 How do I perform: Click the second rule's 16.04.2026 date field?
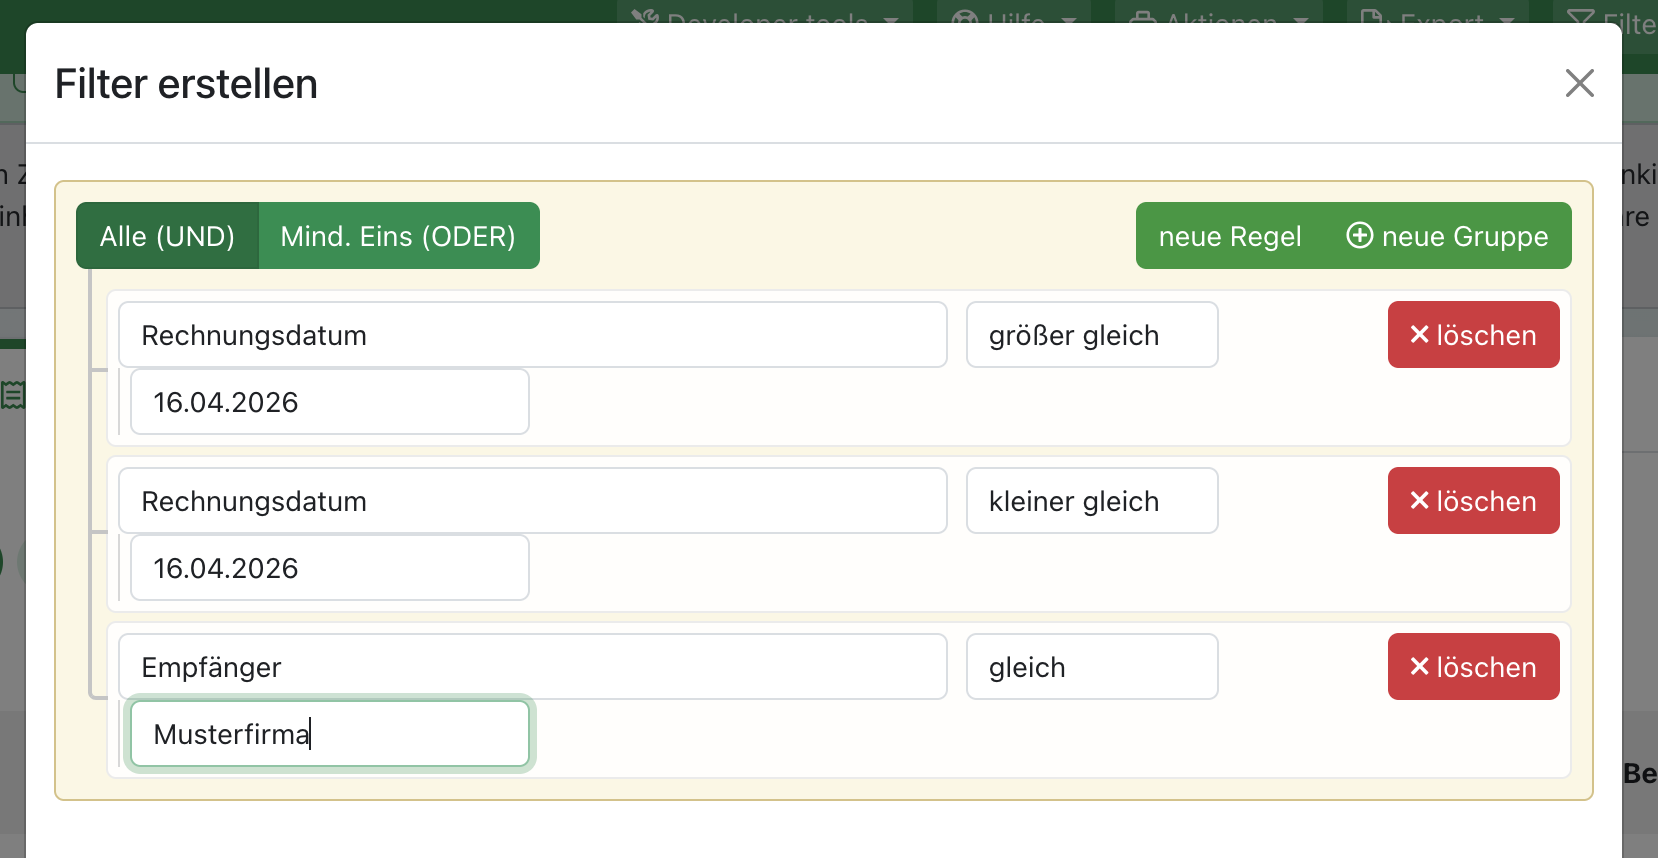pos(329,568)
